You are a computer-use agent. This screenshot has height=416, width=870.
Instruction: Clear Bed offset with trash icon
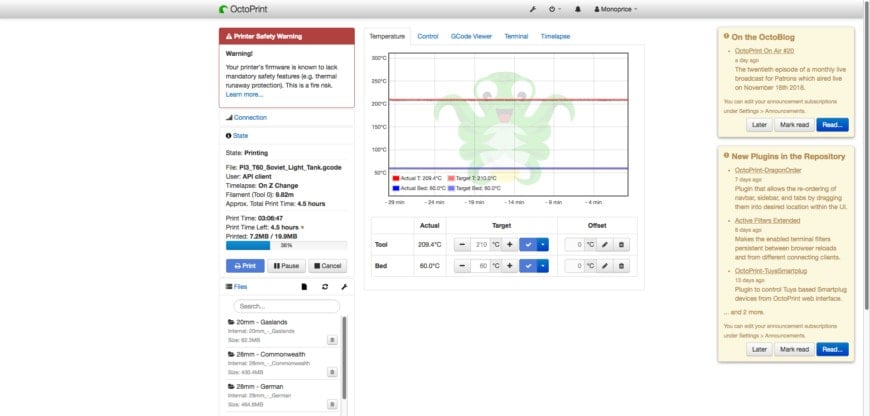pyautogui.click(x=621, y=266)
